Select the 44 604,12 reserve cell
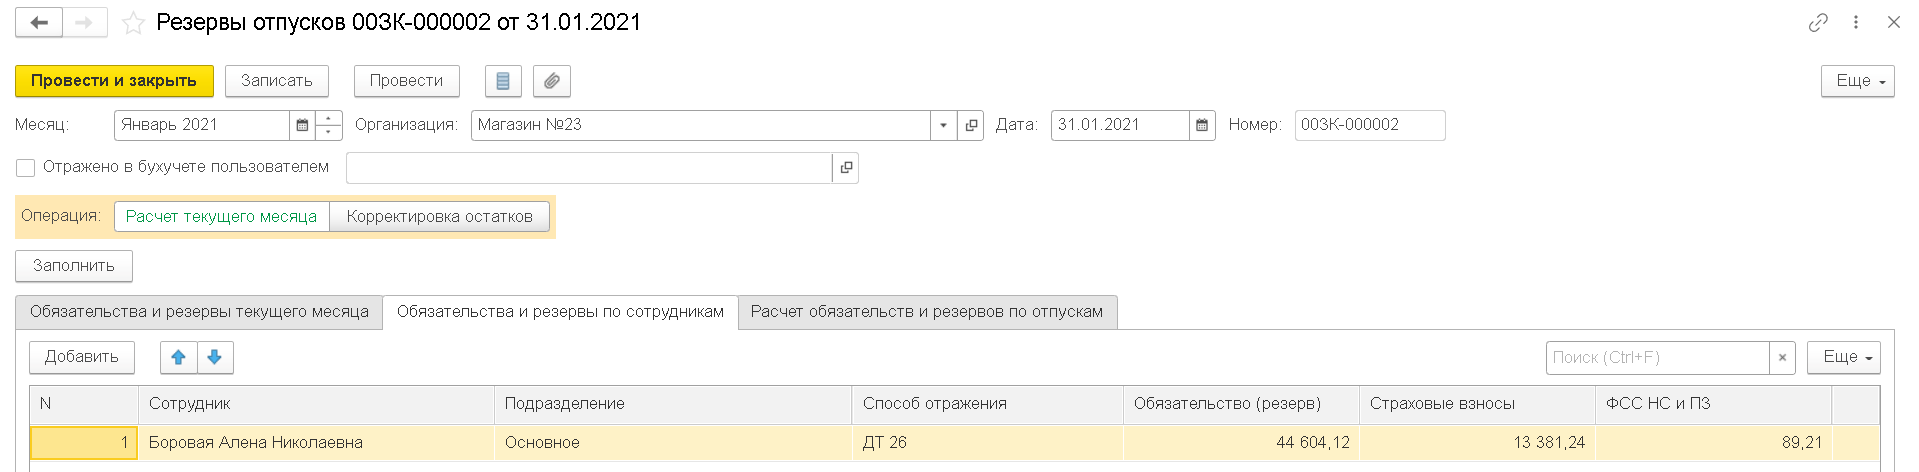The height and width of the screenshot is (472, 1919). click(1241, 442)
